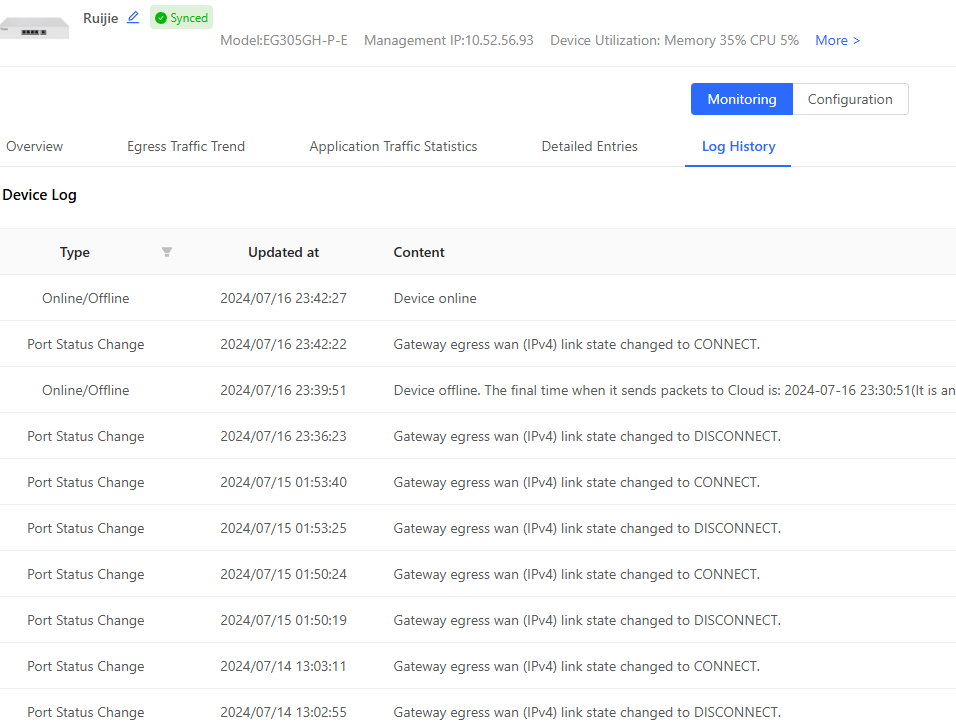Click CONNECT log content at 01:53:40

point(577,482)
